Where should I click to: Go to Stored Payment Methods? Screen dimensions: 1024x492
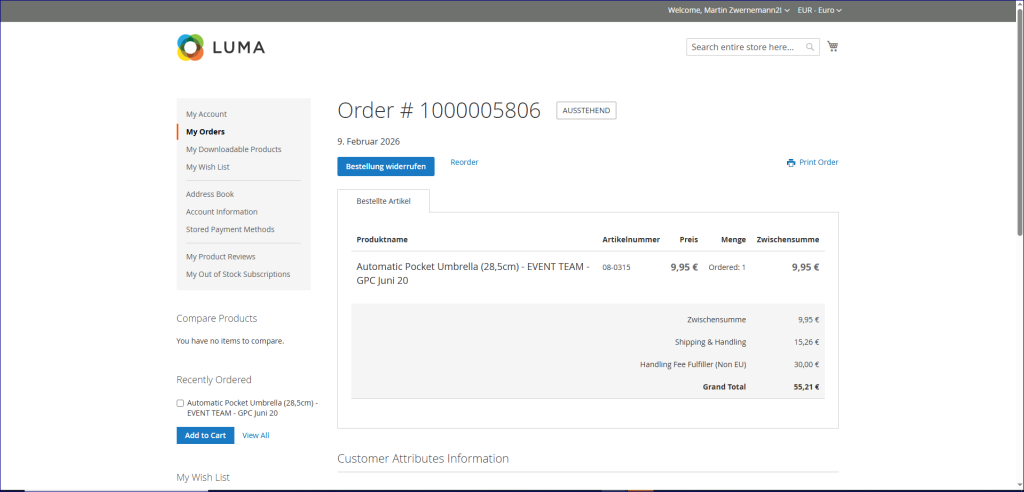click(x=230, y=229)
